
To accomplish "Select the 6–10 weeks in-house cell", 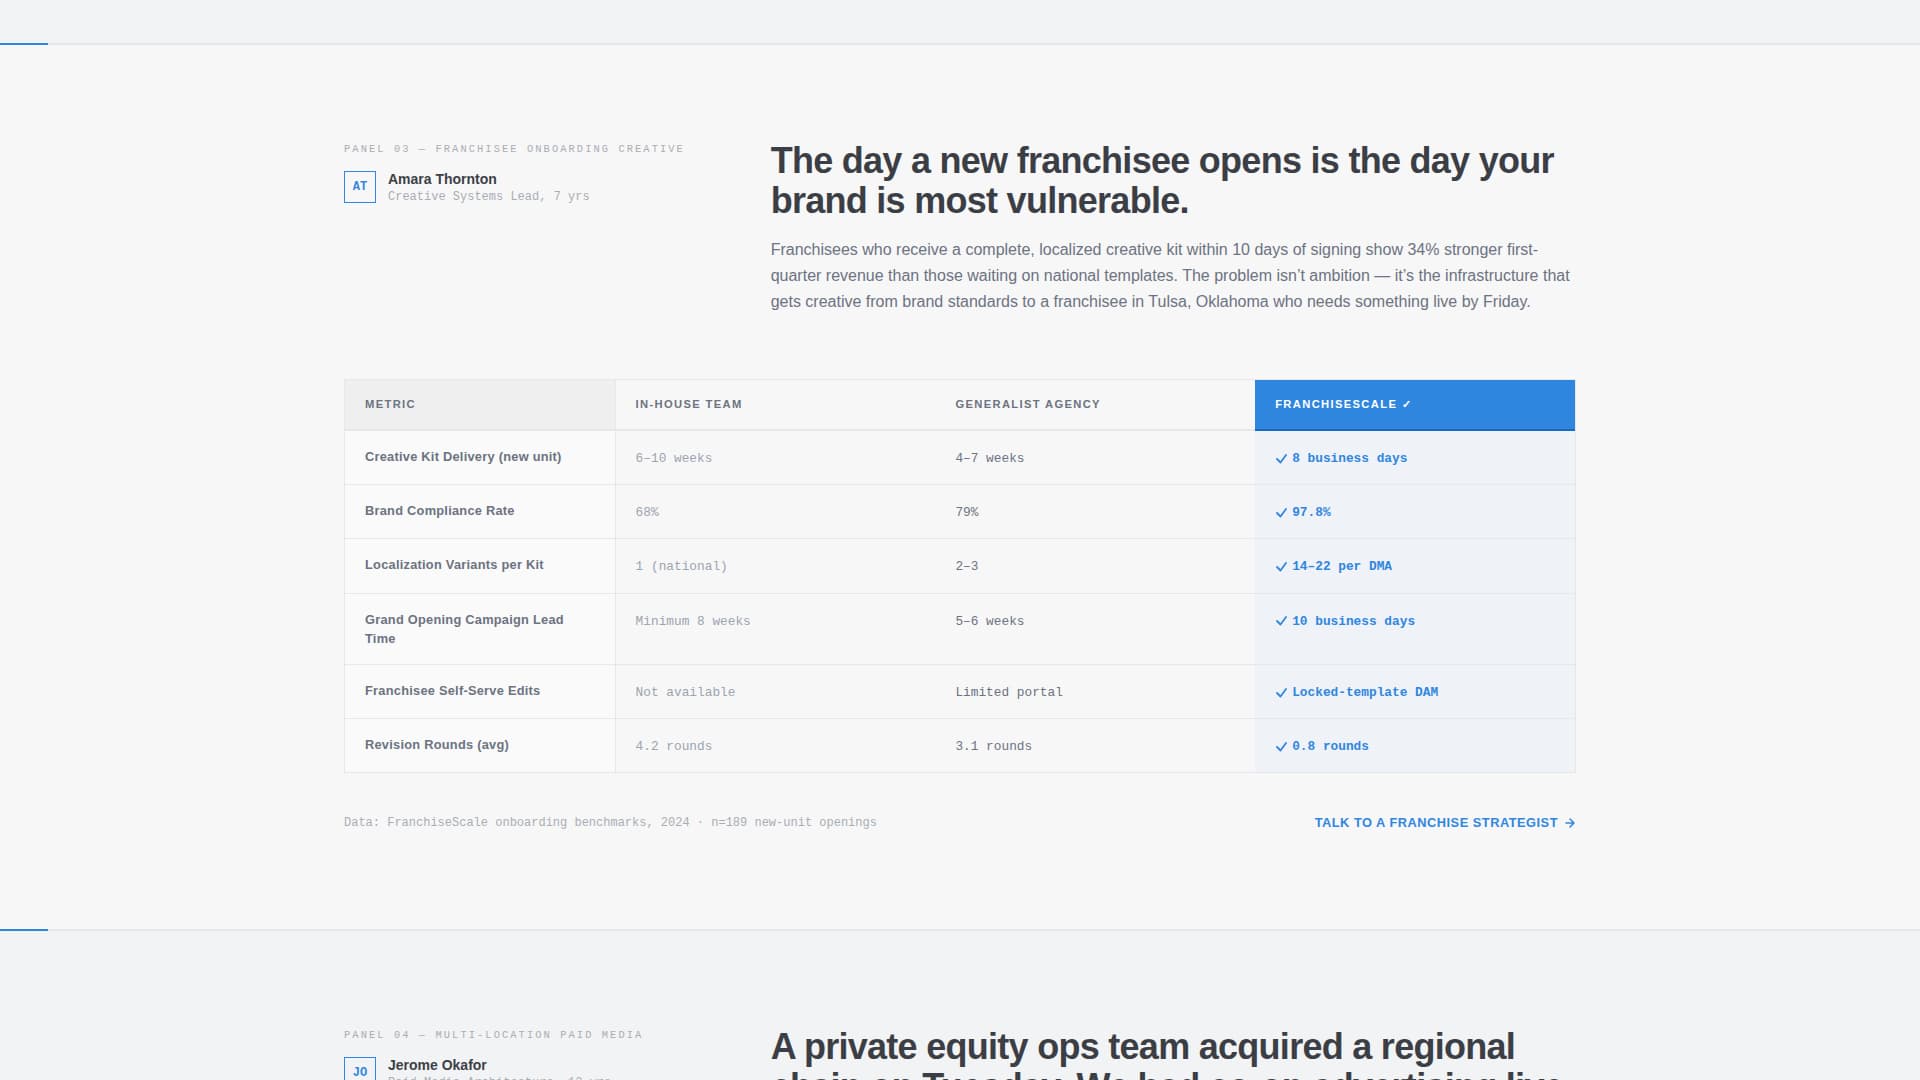I will (775, 458).
